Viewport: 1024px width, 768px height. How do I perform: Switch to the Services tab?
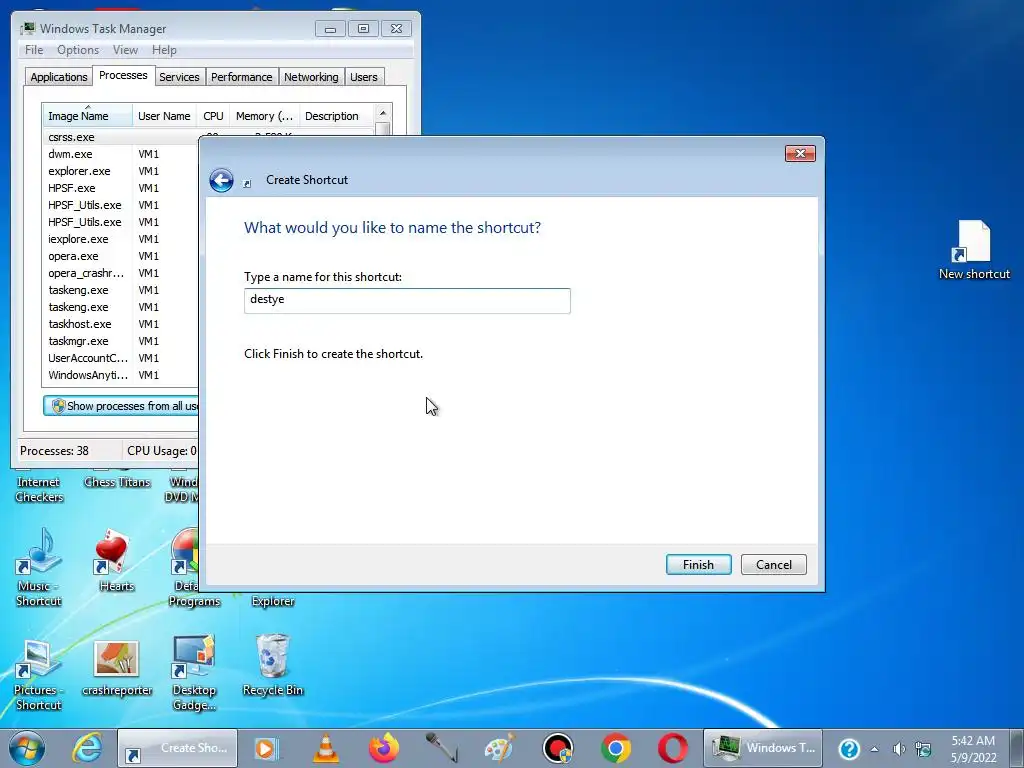pos(179,77)
